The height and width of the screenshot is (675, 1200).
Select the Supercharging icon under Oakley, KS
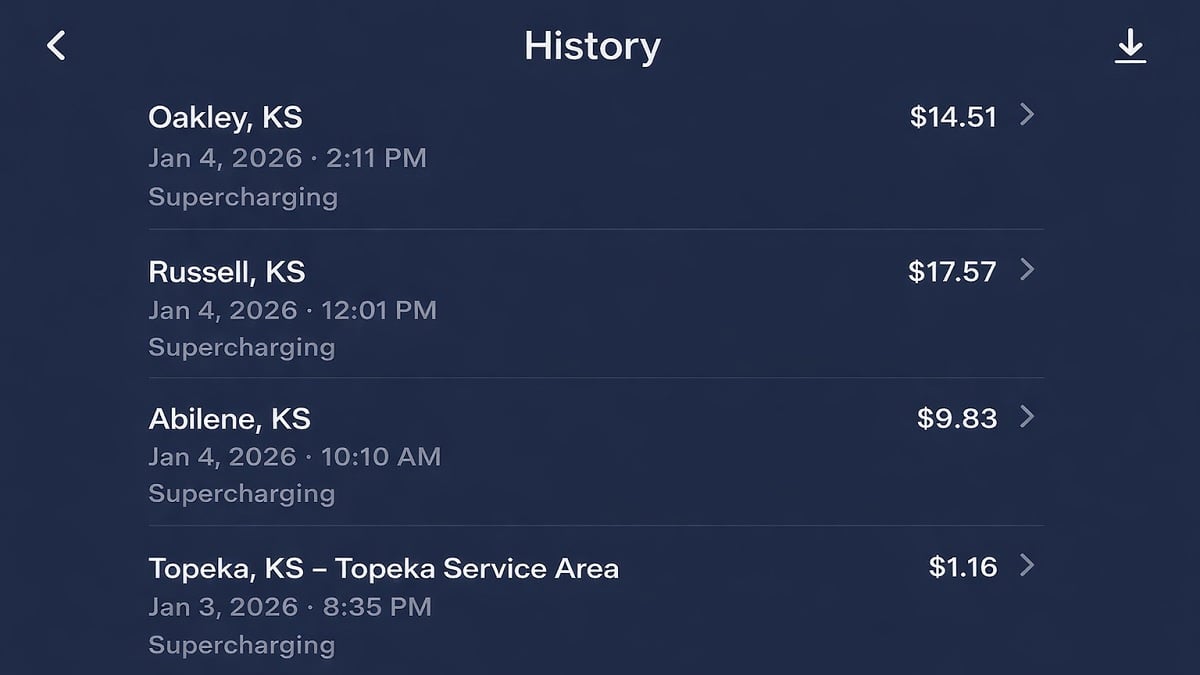pos(242,196)
